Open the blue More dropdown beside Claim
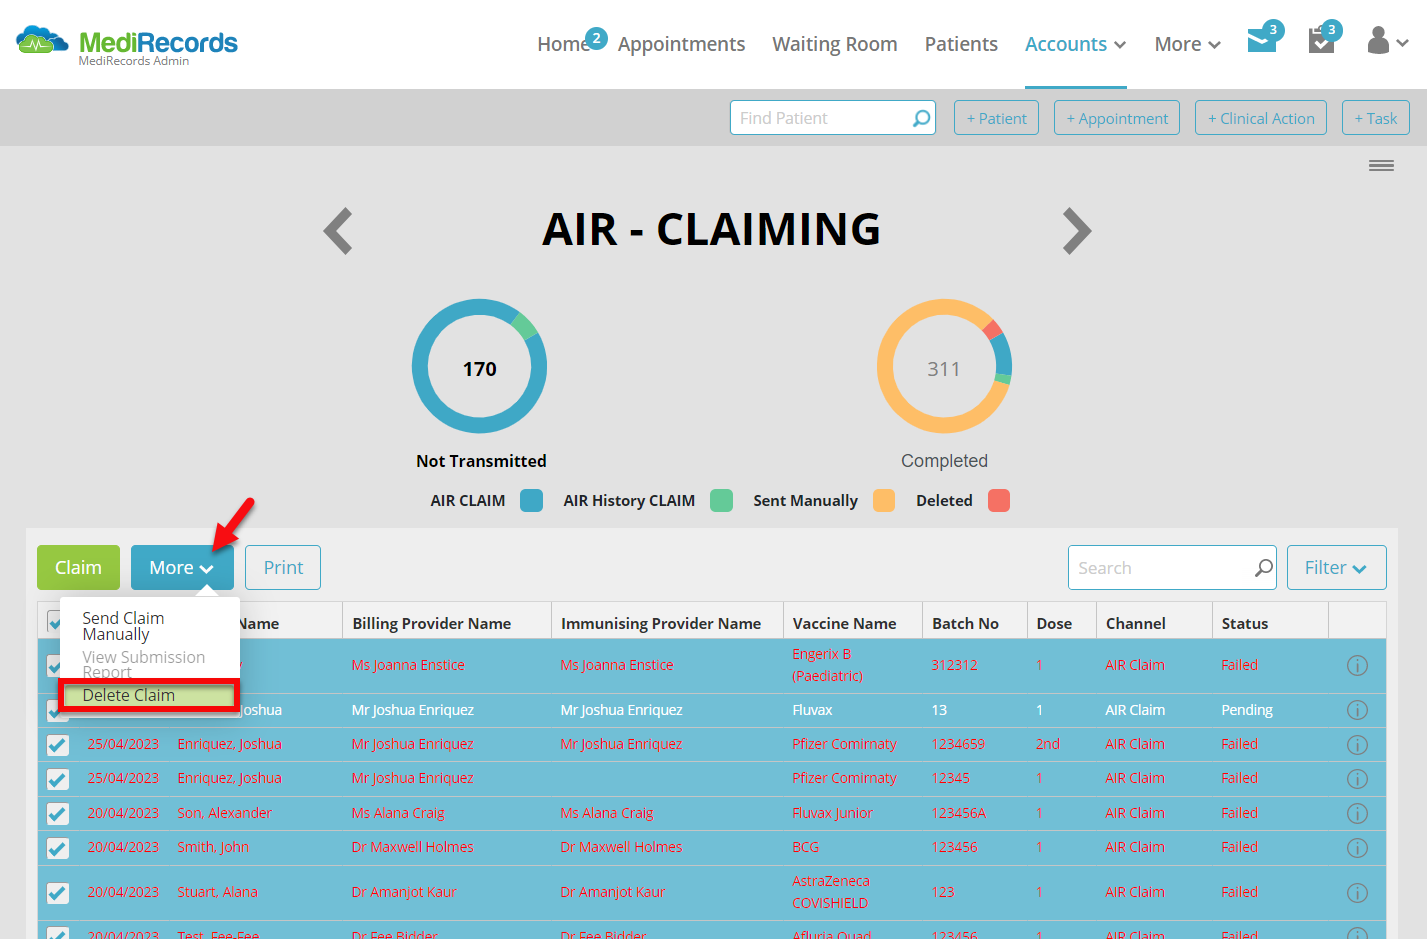 tap(182, 568)
